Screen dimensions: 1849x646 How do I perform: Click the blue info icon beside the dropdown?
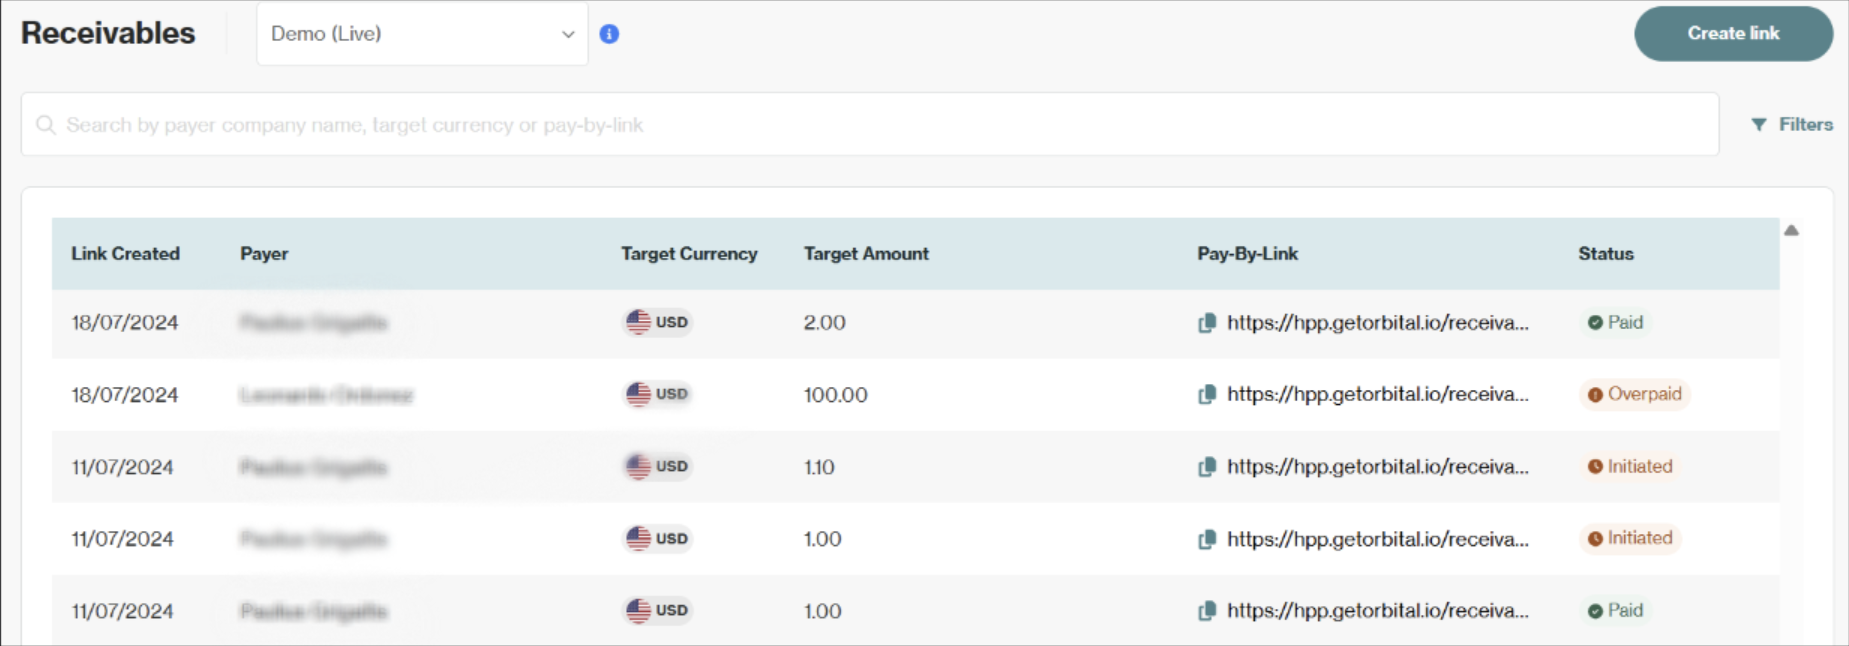click(x=609, y=34)
